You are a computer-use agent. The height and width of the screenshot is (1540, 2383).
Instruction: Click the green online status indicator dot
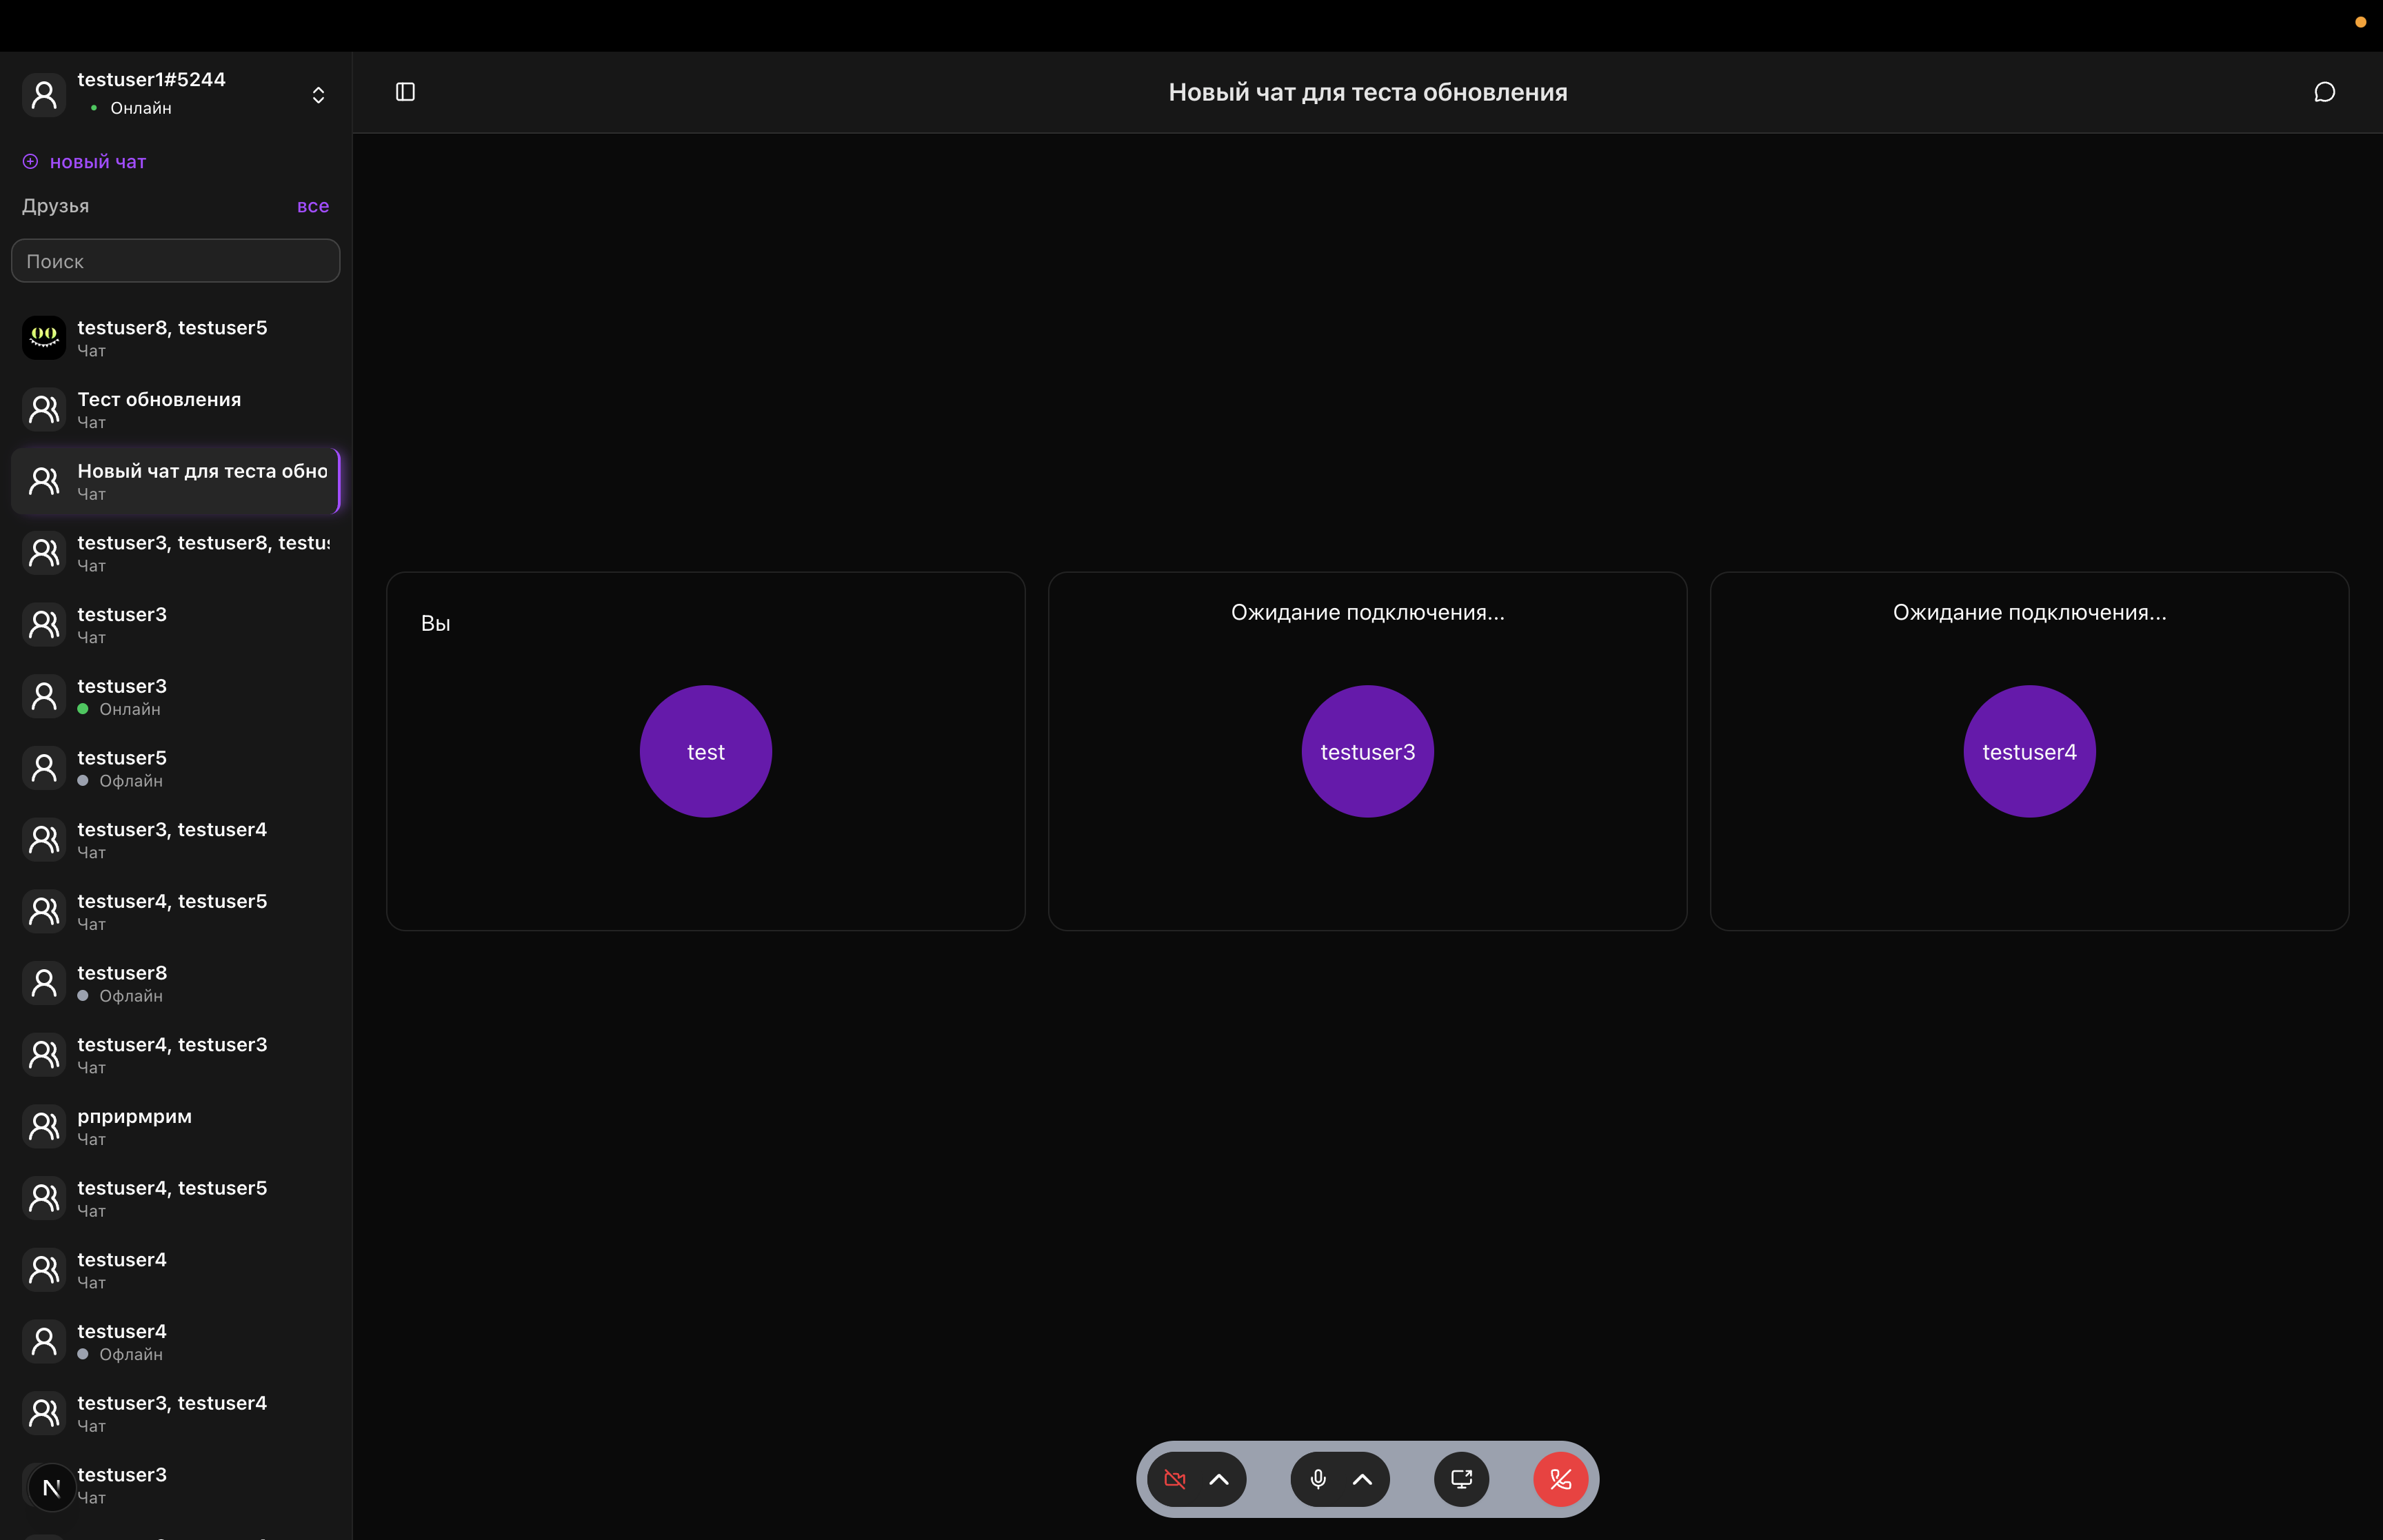[94, 108]
